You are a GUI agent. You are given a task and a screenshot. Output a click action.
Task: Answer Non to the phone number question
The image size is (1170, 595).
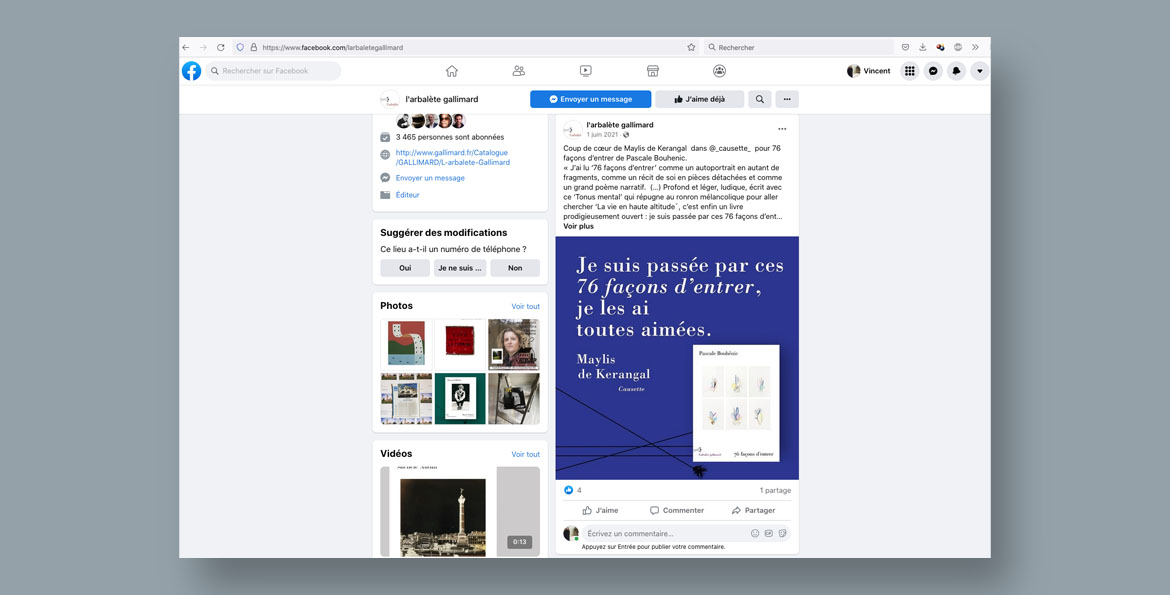coord(515,268)
